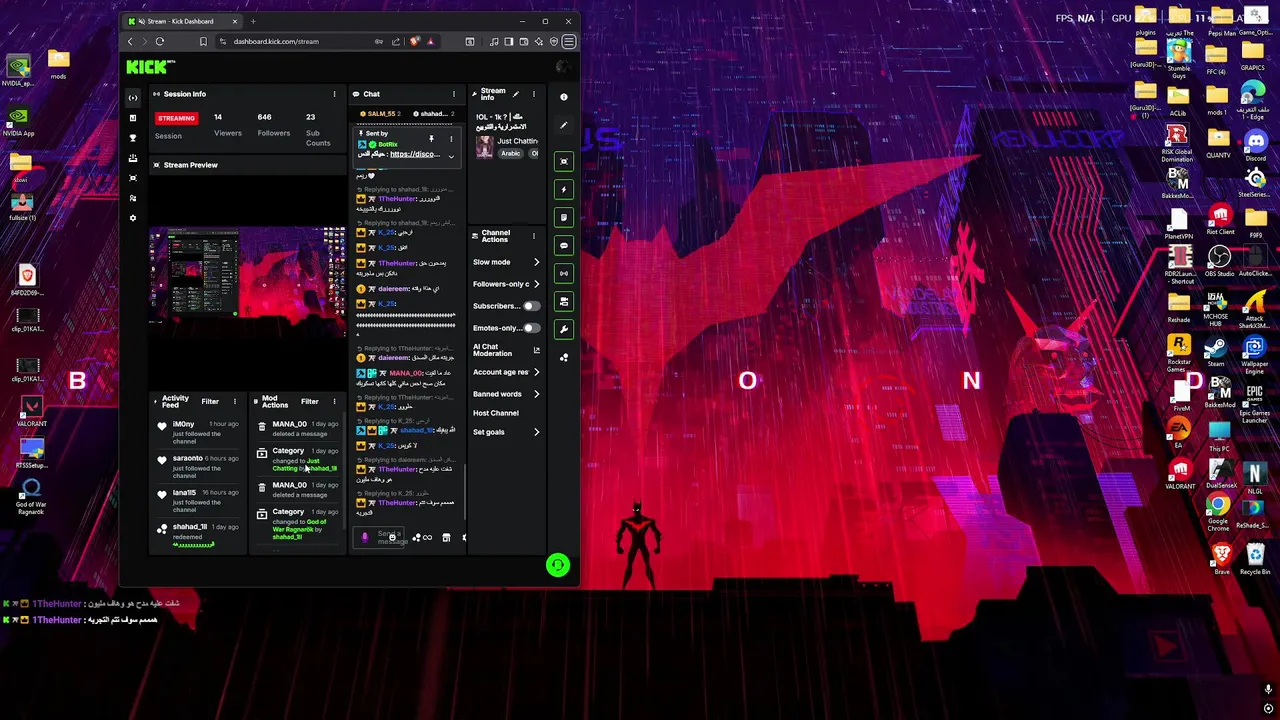Click the STREAMING status badge

pos(176,118)
